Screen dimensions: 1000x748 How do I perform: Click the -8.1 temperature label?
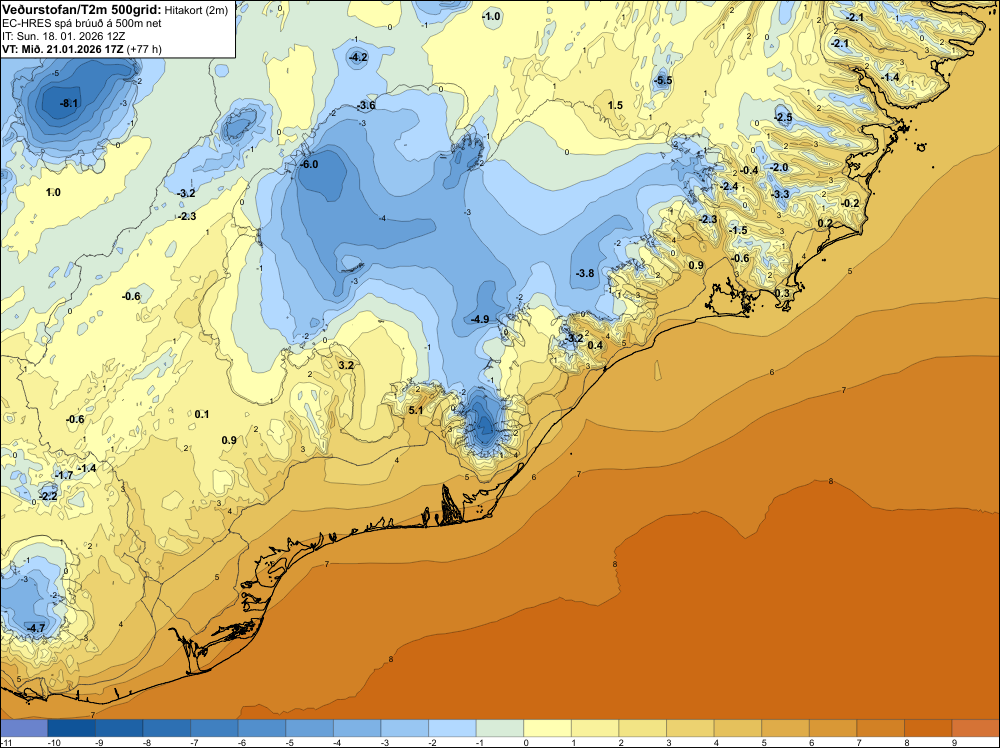point(69,103)
